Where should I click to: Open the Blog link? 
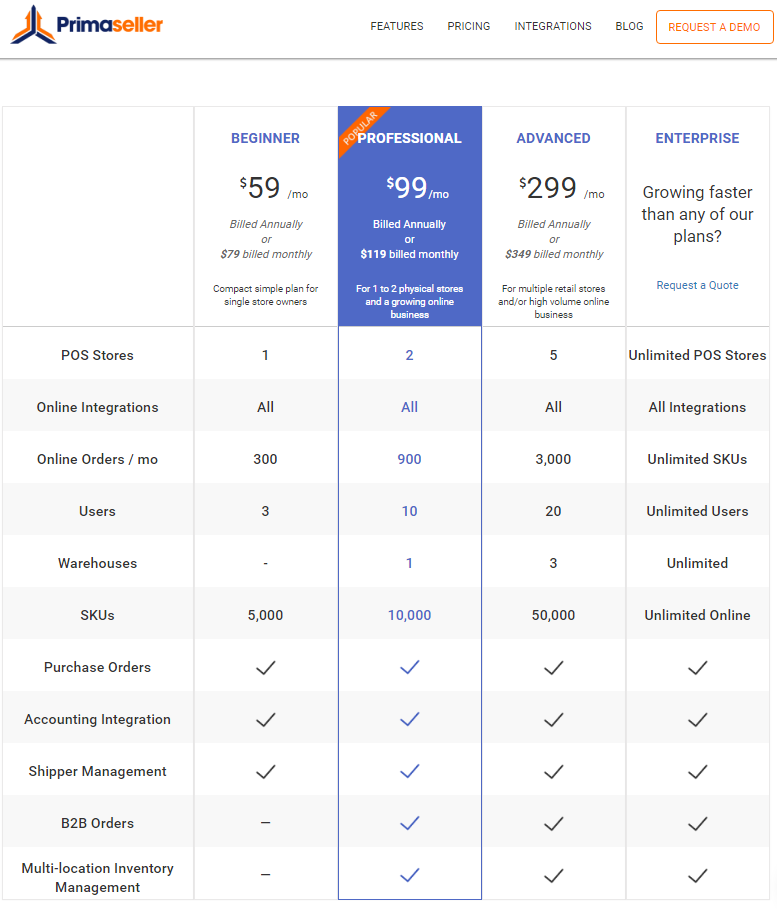coord(629,27)
